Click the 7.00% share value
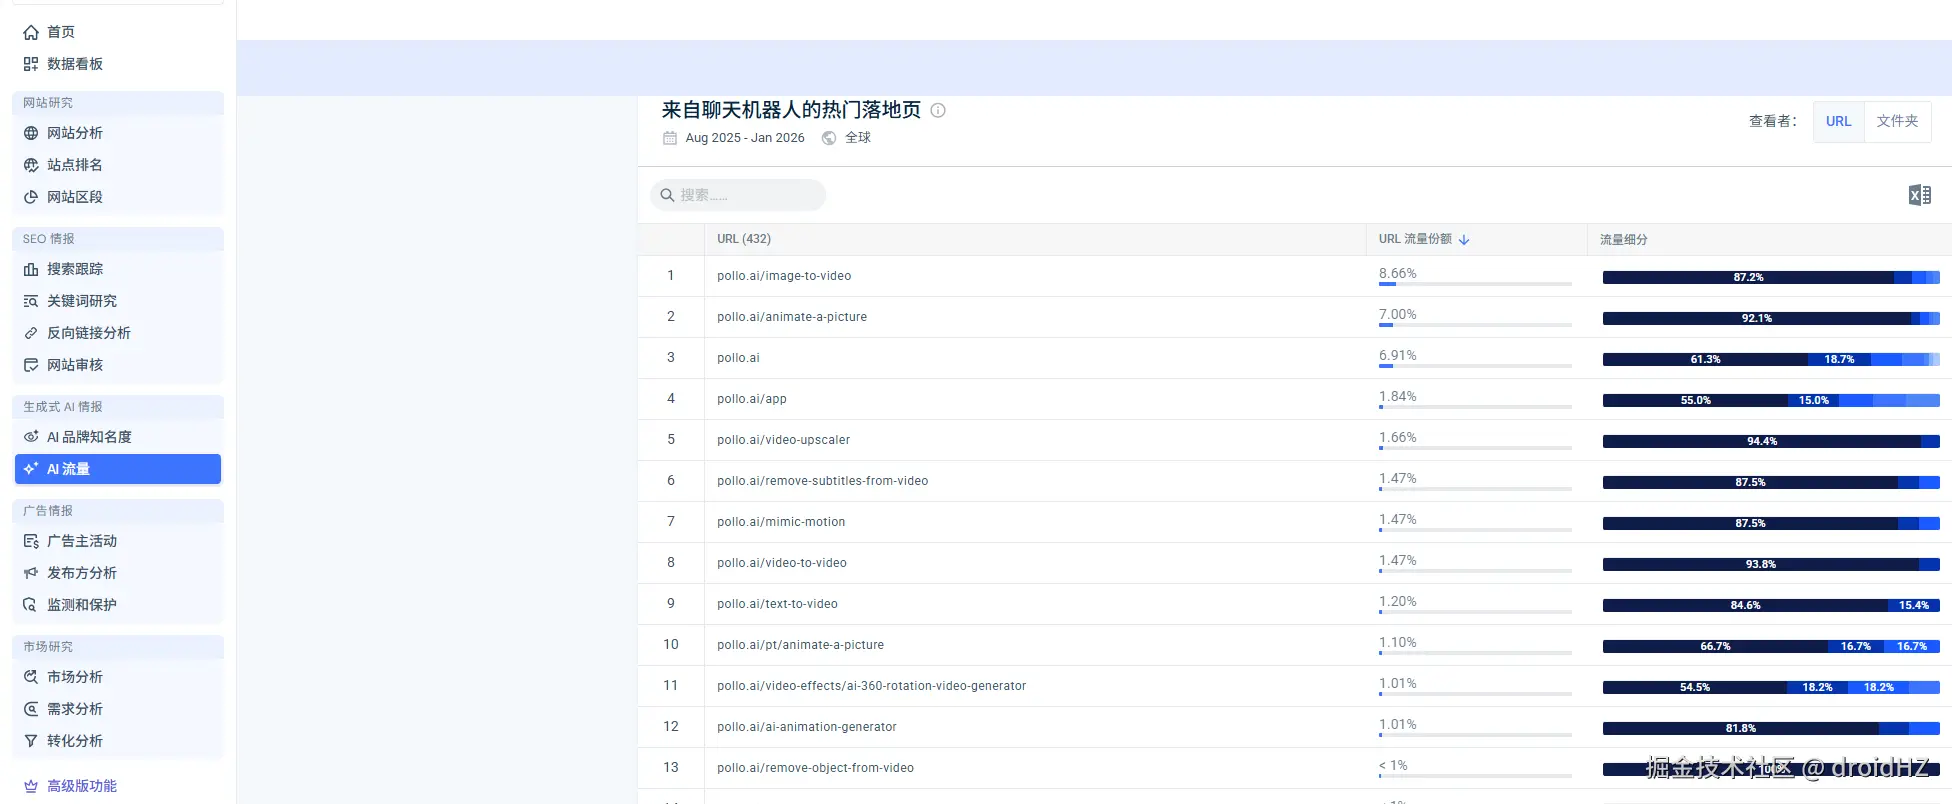 pos(1398,314)
